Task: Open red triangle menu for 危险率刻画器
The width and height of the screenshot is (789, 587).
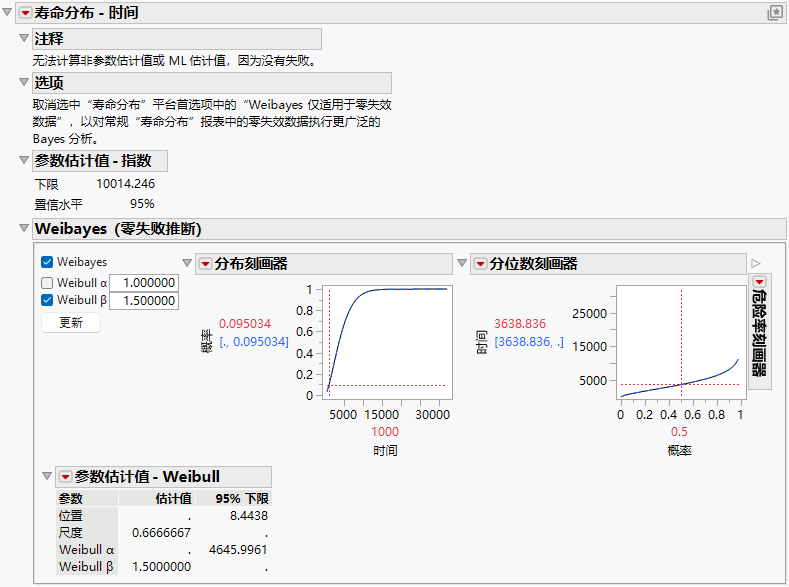Action: (x=759, y=282)
